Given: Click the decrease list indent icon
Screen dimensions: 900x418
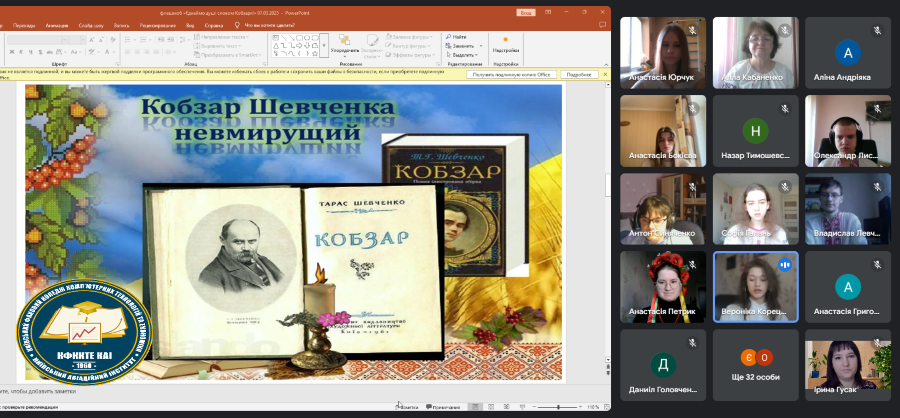Looking at the screenshot, I should [161, 40].
